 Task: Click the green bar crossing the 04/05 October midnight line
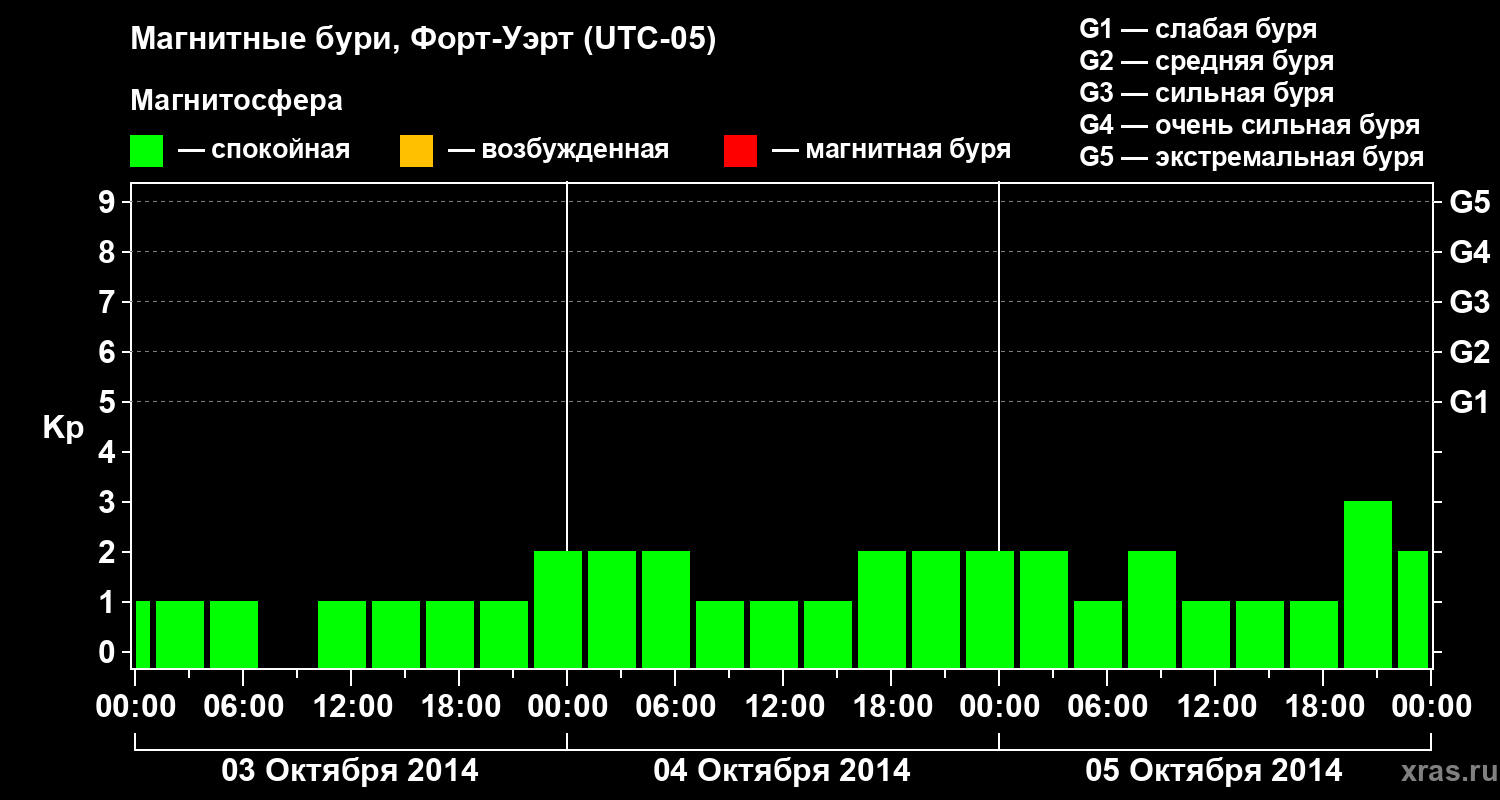click(990, 609)
